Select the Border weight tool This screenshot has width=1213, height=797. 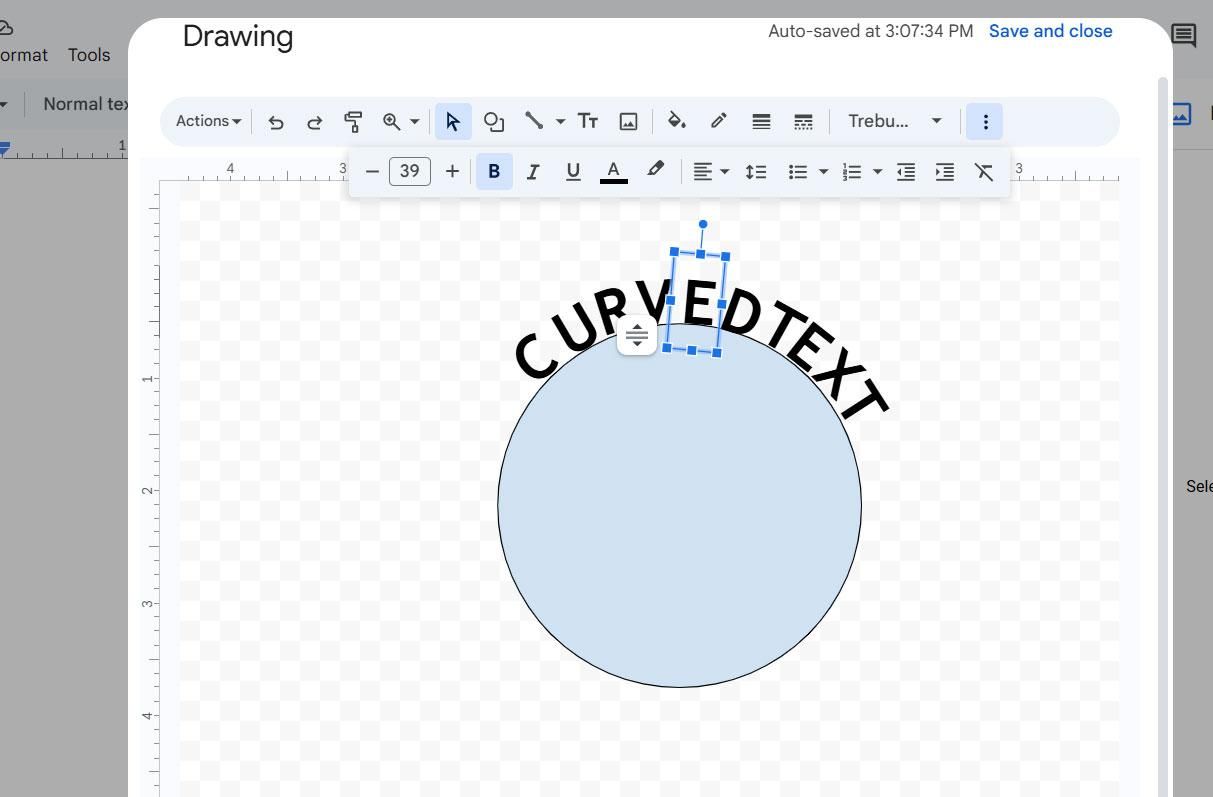click(761, 121)
